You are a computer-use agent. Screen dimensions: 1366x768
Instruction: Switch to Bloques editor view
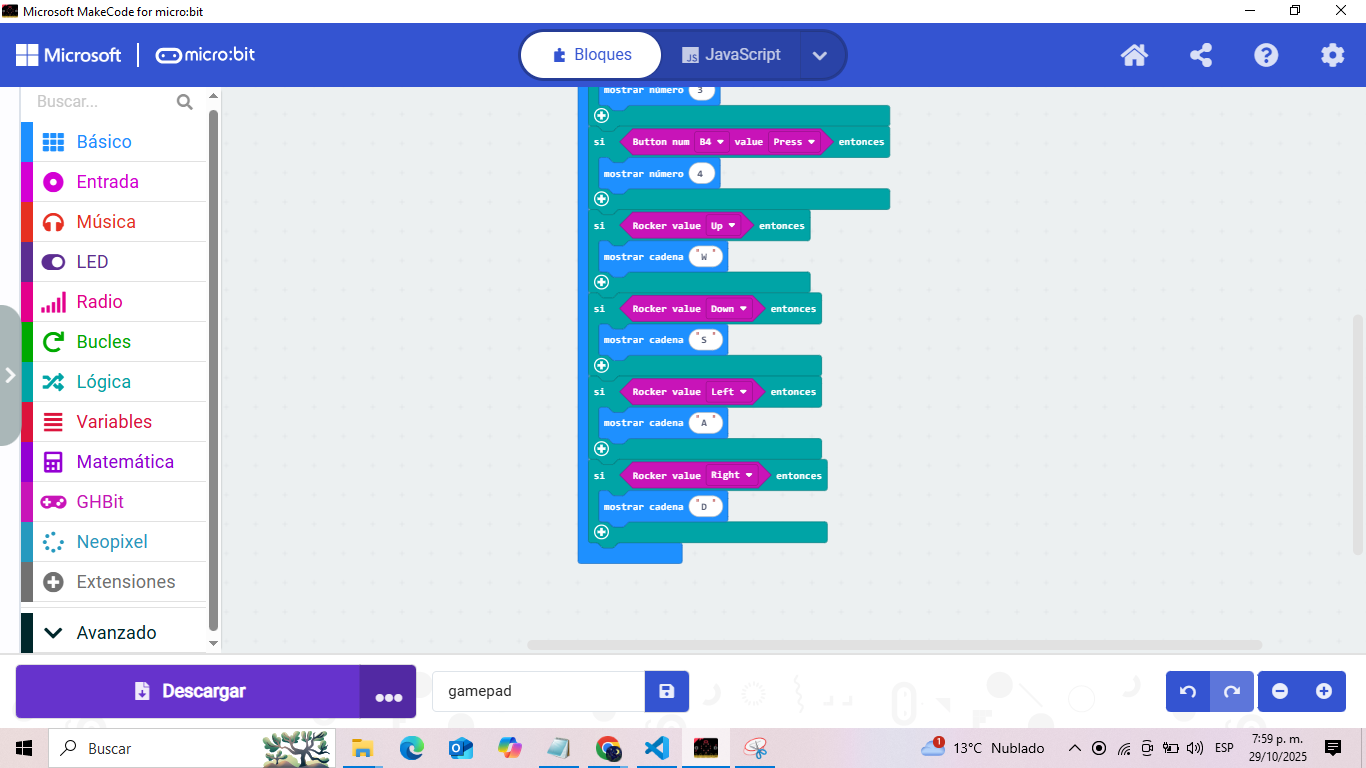click(591, 55)
